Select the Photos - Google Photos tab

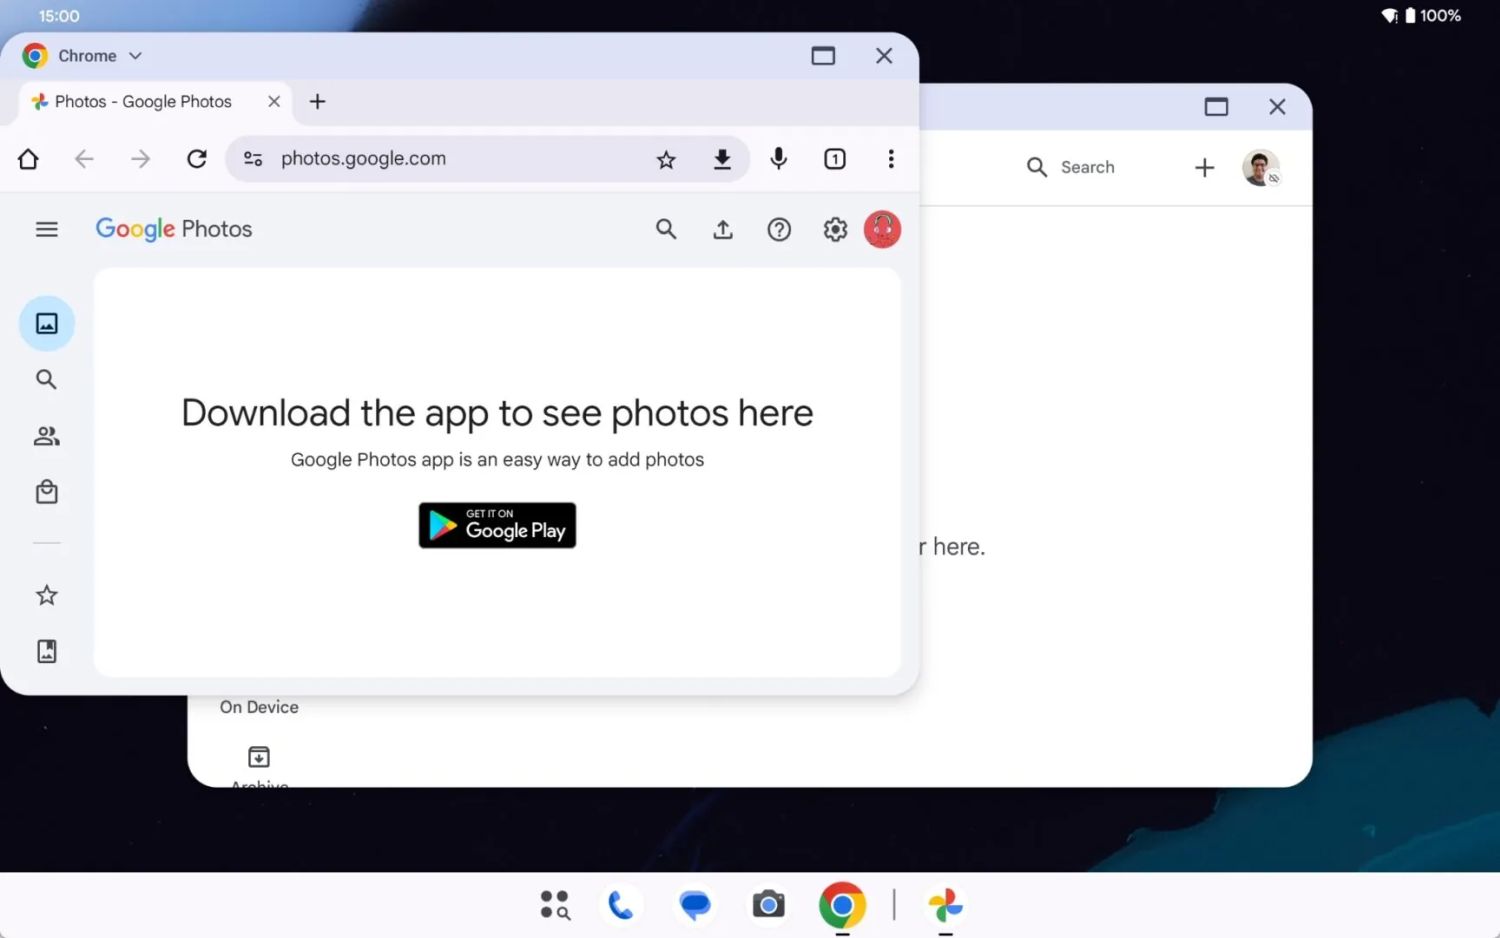coord(143,102)
